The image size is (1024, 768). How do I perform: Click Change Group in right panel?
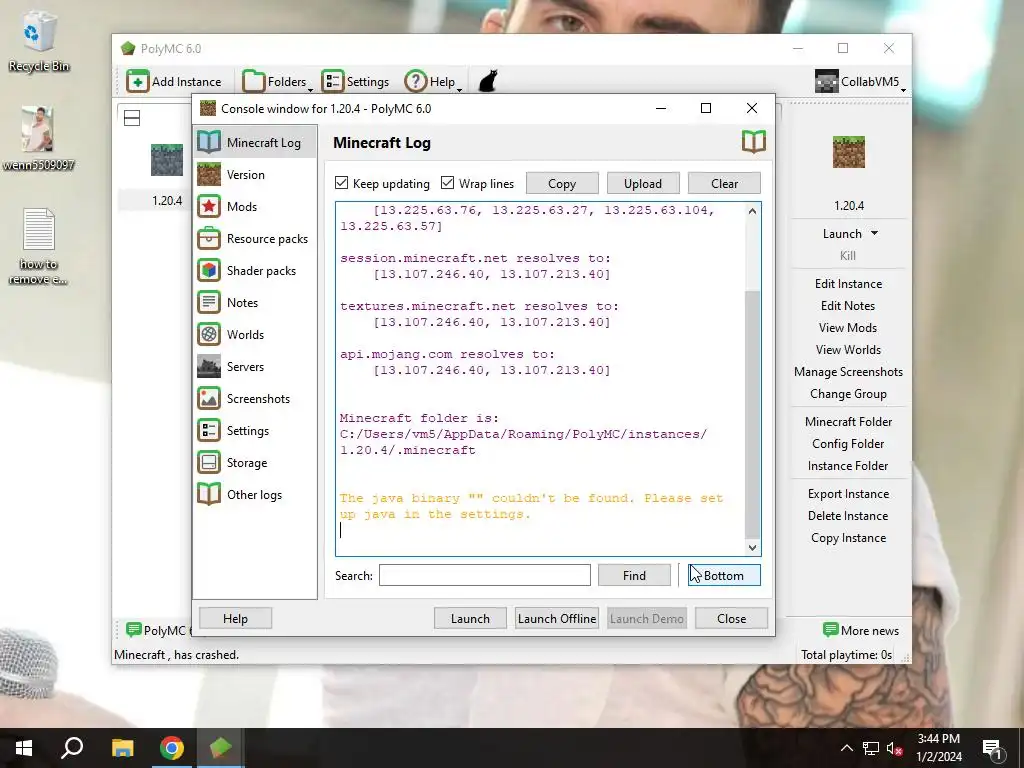[x=848, y=394]
